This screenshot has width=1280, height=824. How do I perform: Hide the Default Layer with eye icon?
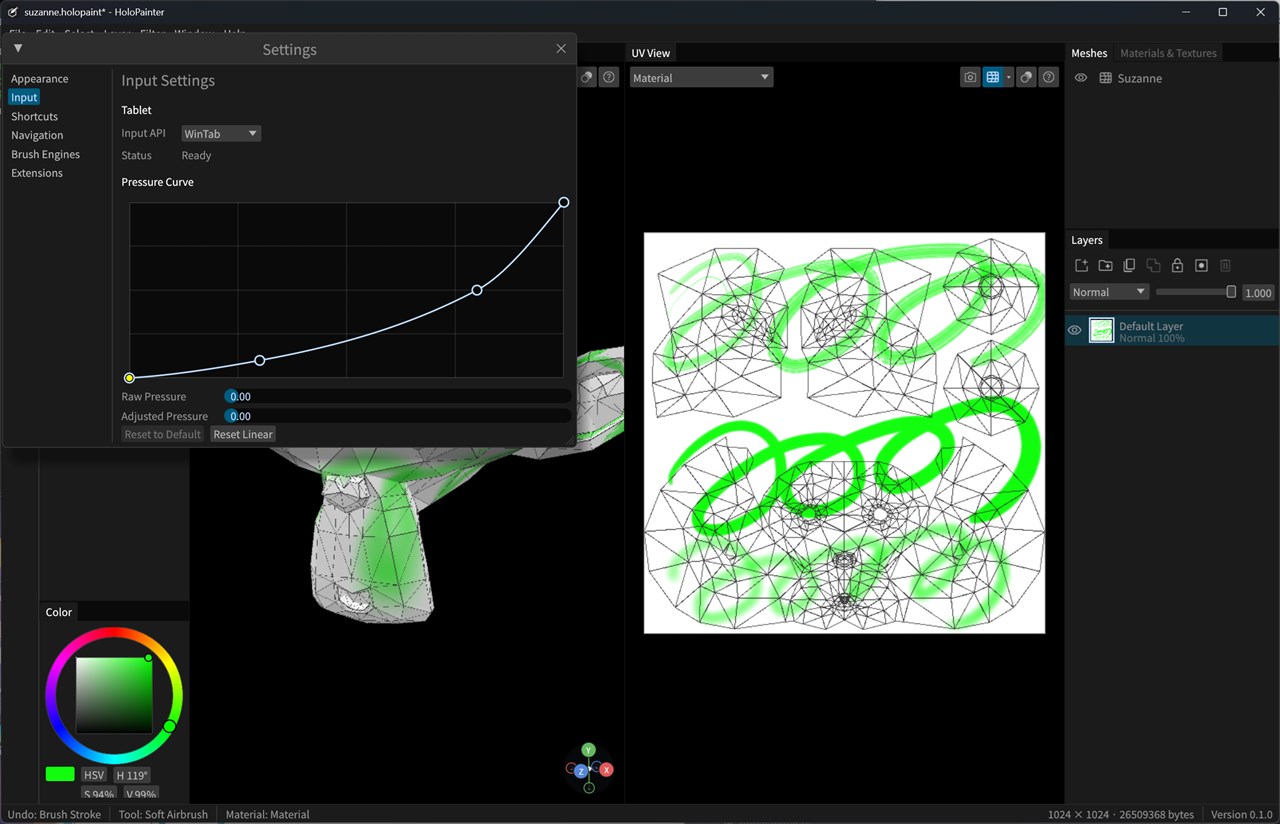click(1075, 331)
